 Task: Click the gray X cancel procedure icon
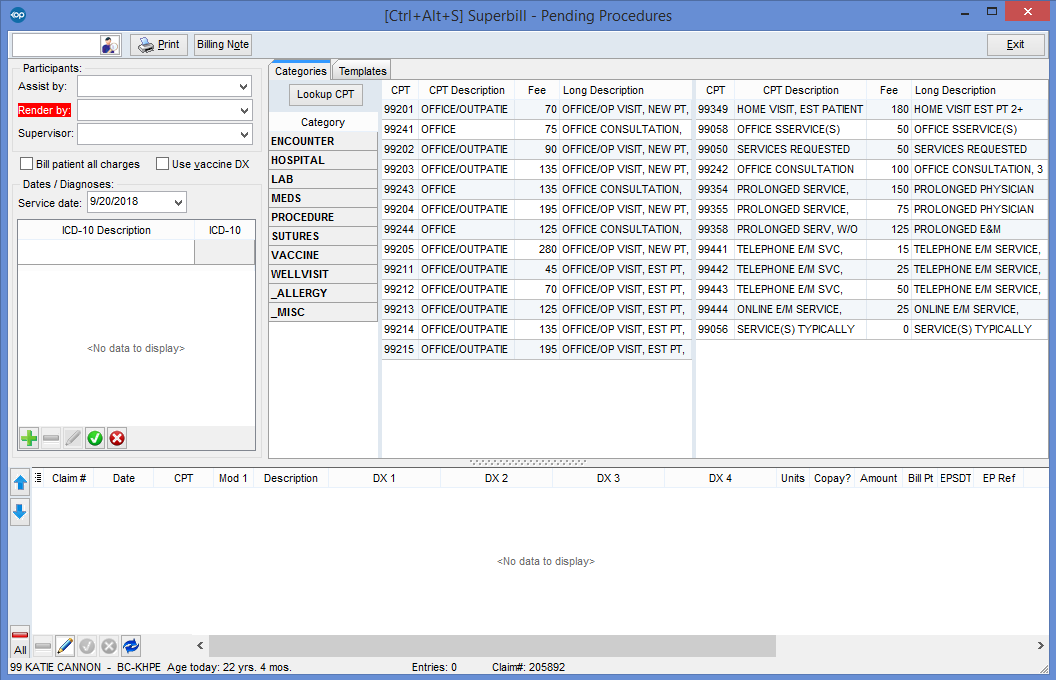(x=109, y=646)
